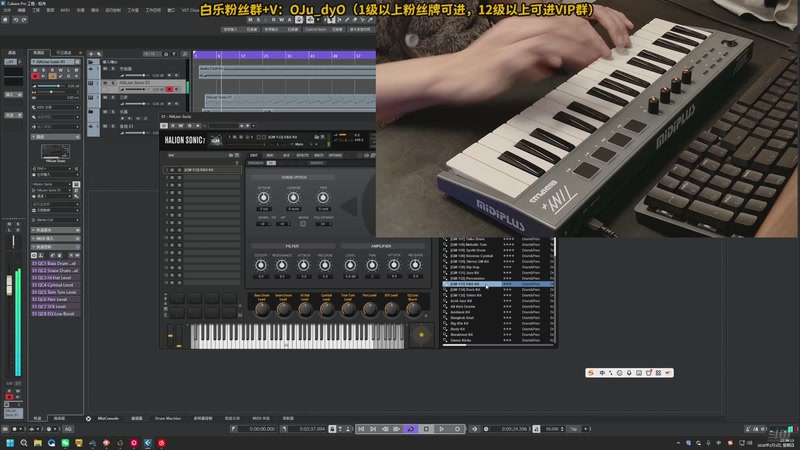Screen dimensions: 800x450
Task: Collapse the HALion Sonic 01 inspector header
Action: (x=55, y=62)
